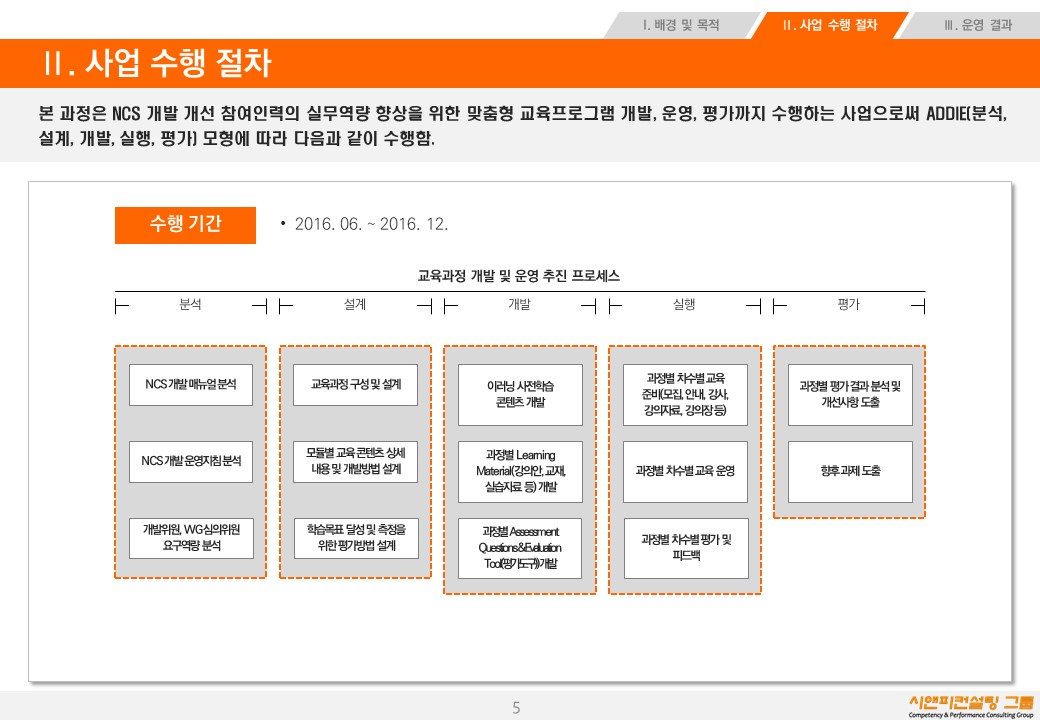Click the '모듈별 교육 콘텐츠 상세 내용' box
1040x720 pixels.
point(356,461)
